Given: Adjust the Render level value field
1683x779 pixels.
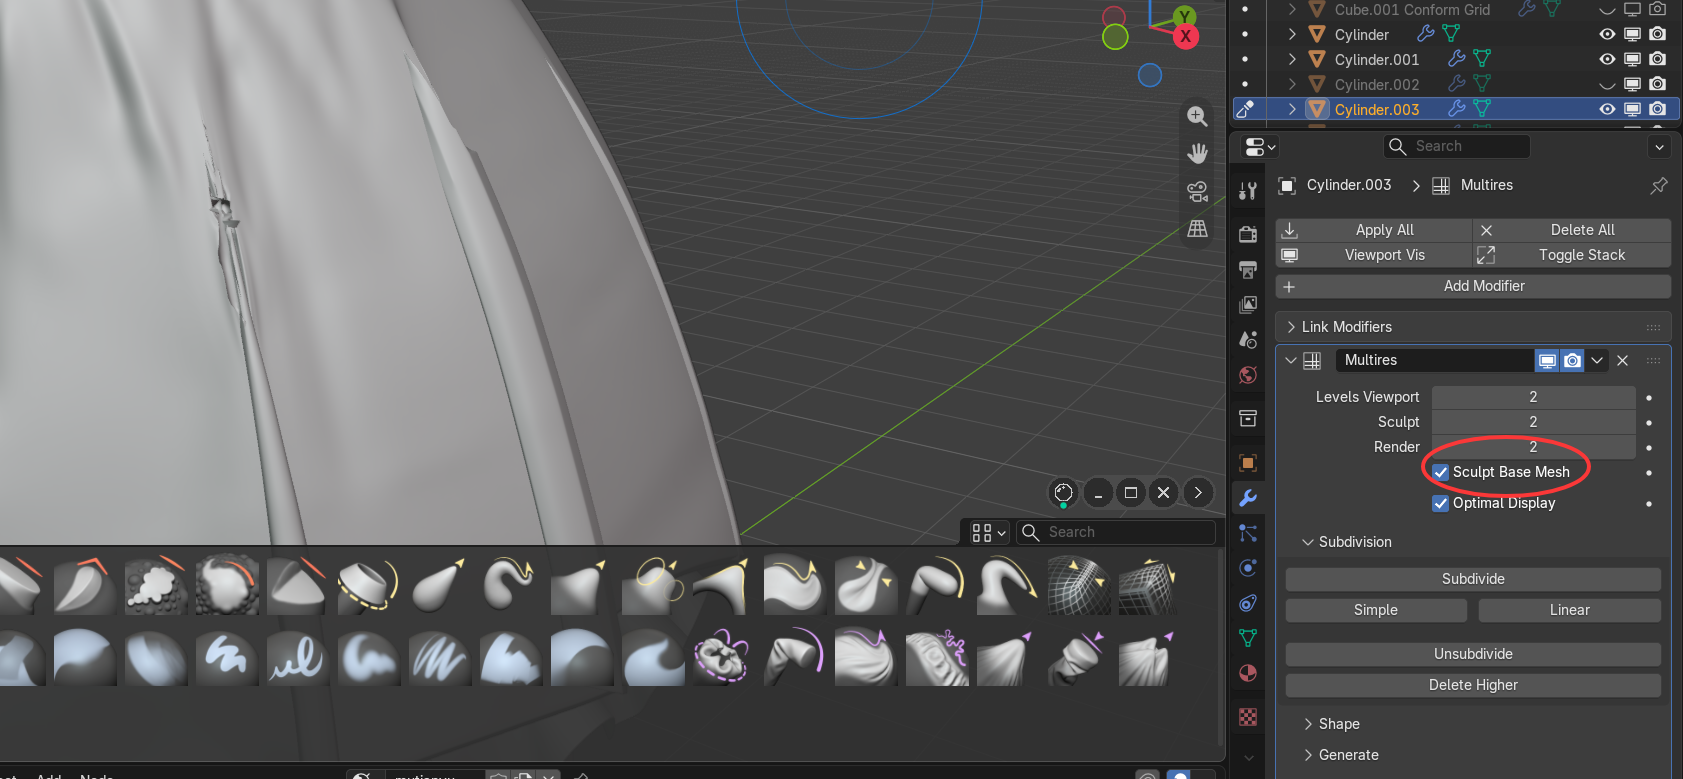Looking at the screenshot, I should pos(1533,447).
